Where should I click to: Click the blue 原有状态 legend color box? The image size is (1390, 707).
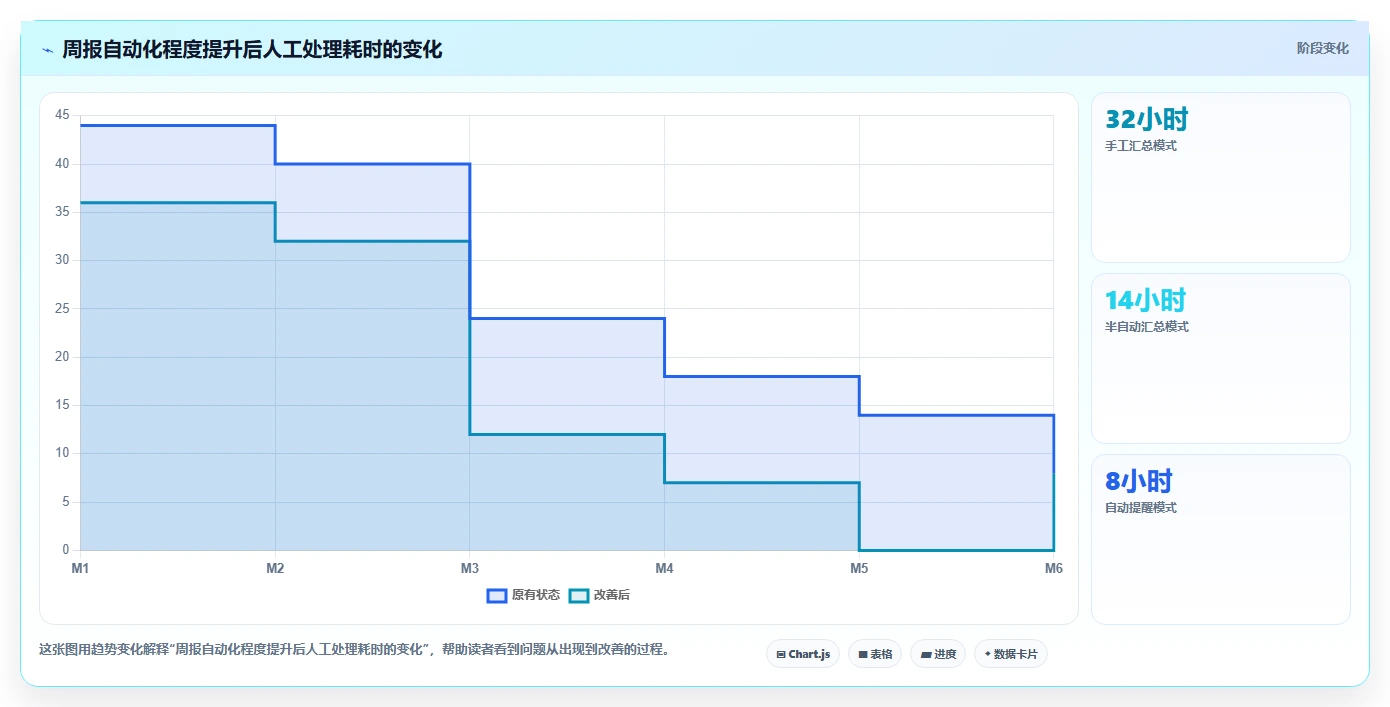click(x=497, y=595)
